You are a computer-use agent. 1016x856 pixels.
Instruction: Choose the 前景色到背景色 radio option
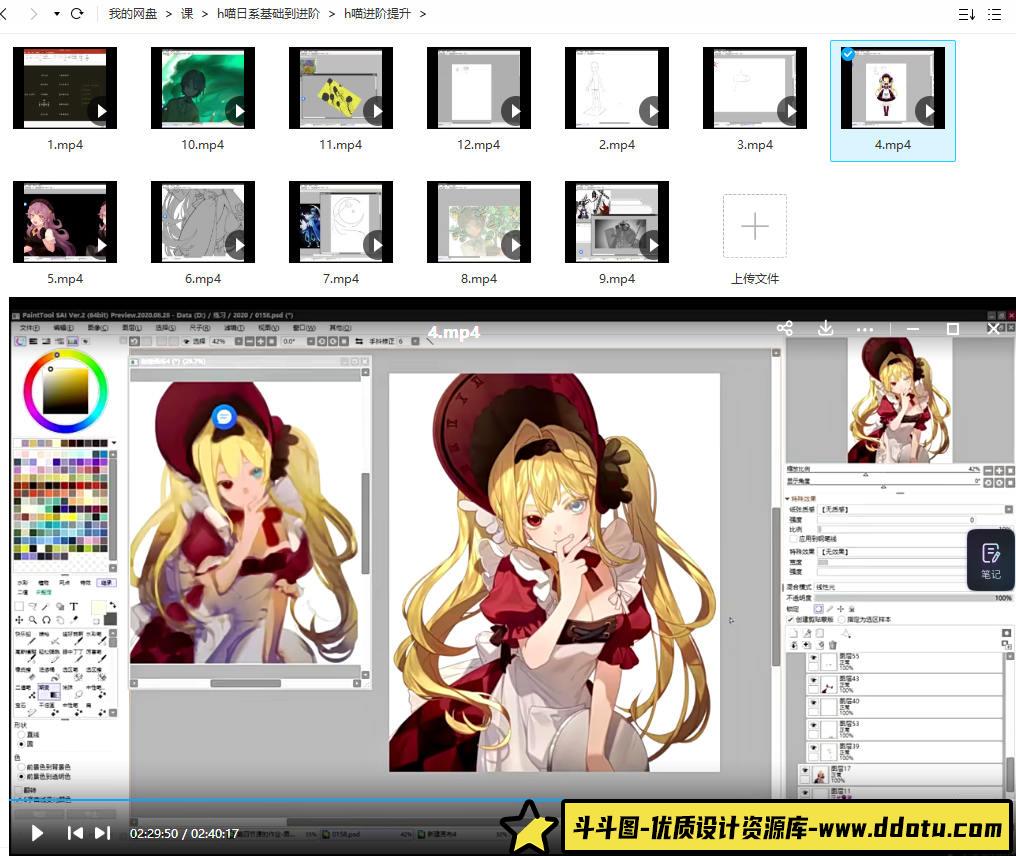(x=21, y=767)
